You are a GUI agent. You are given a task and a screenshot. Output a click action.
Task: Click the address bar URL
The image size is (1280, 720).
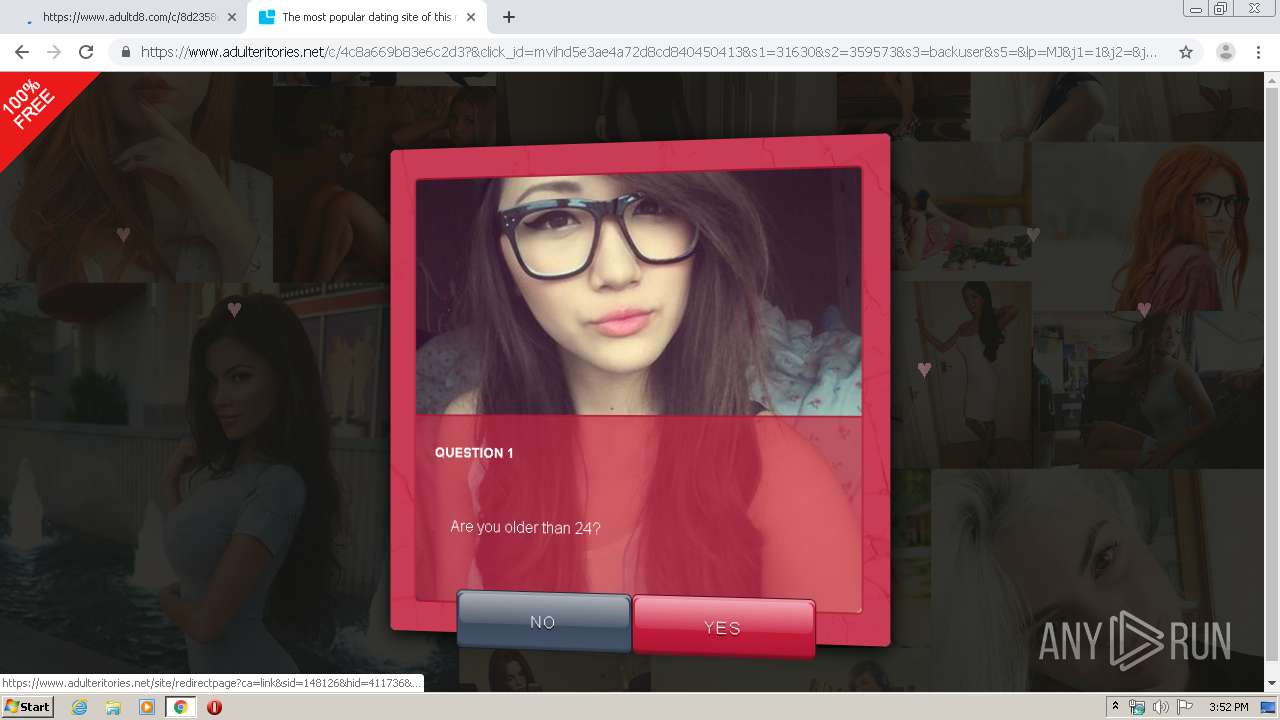click(649, 52)
